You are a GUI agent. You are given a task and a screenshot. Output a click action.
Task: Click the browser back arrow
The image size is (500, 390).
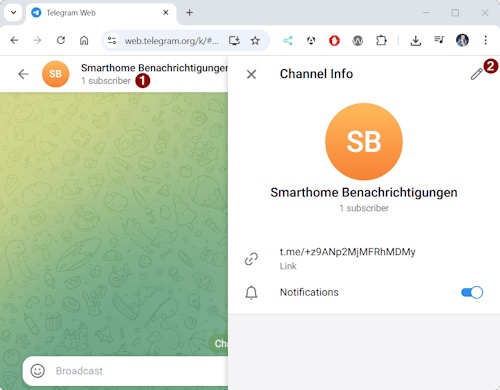(14, 41)
